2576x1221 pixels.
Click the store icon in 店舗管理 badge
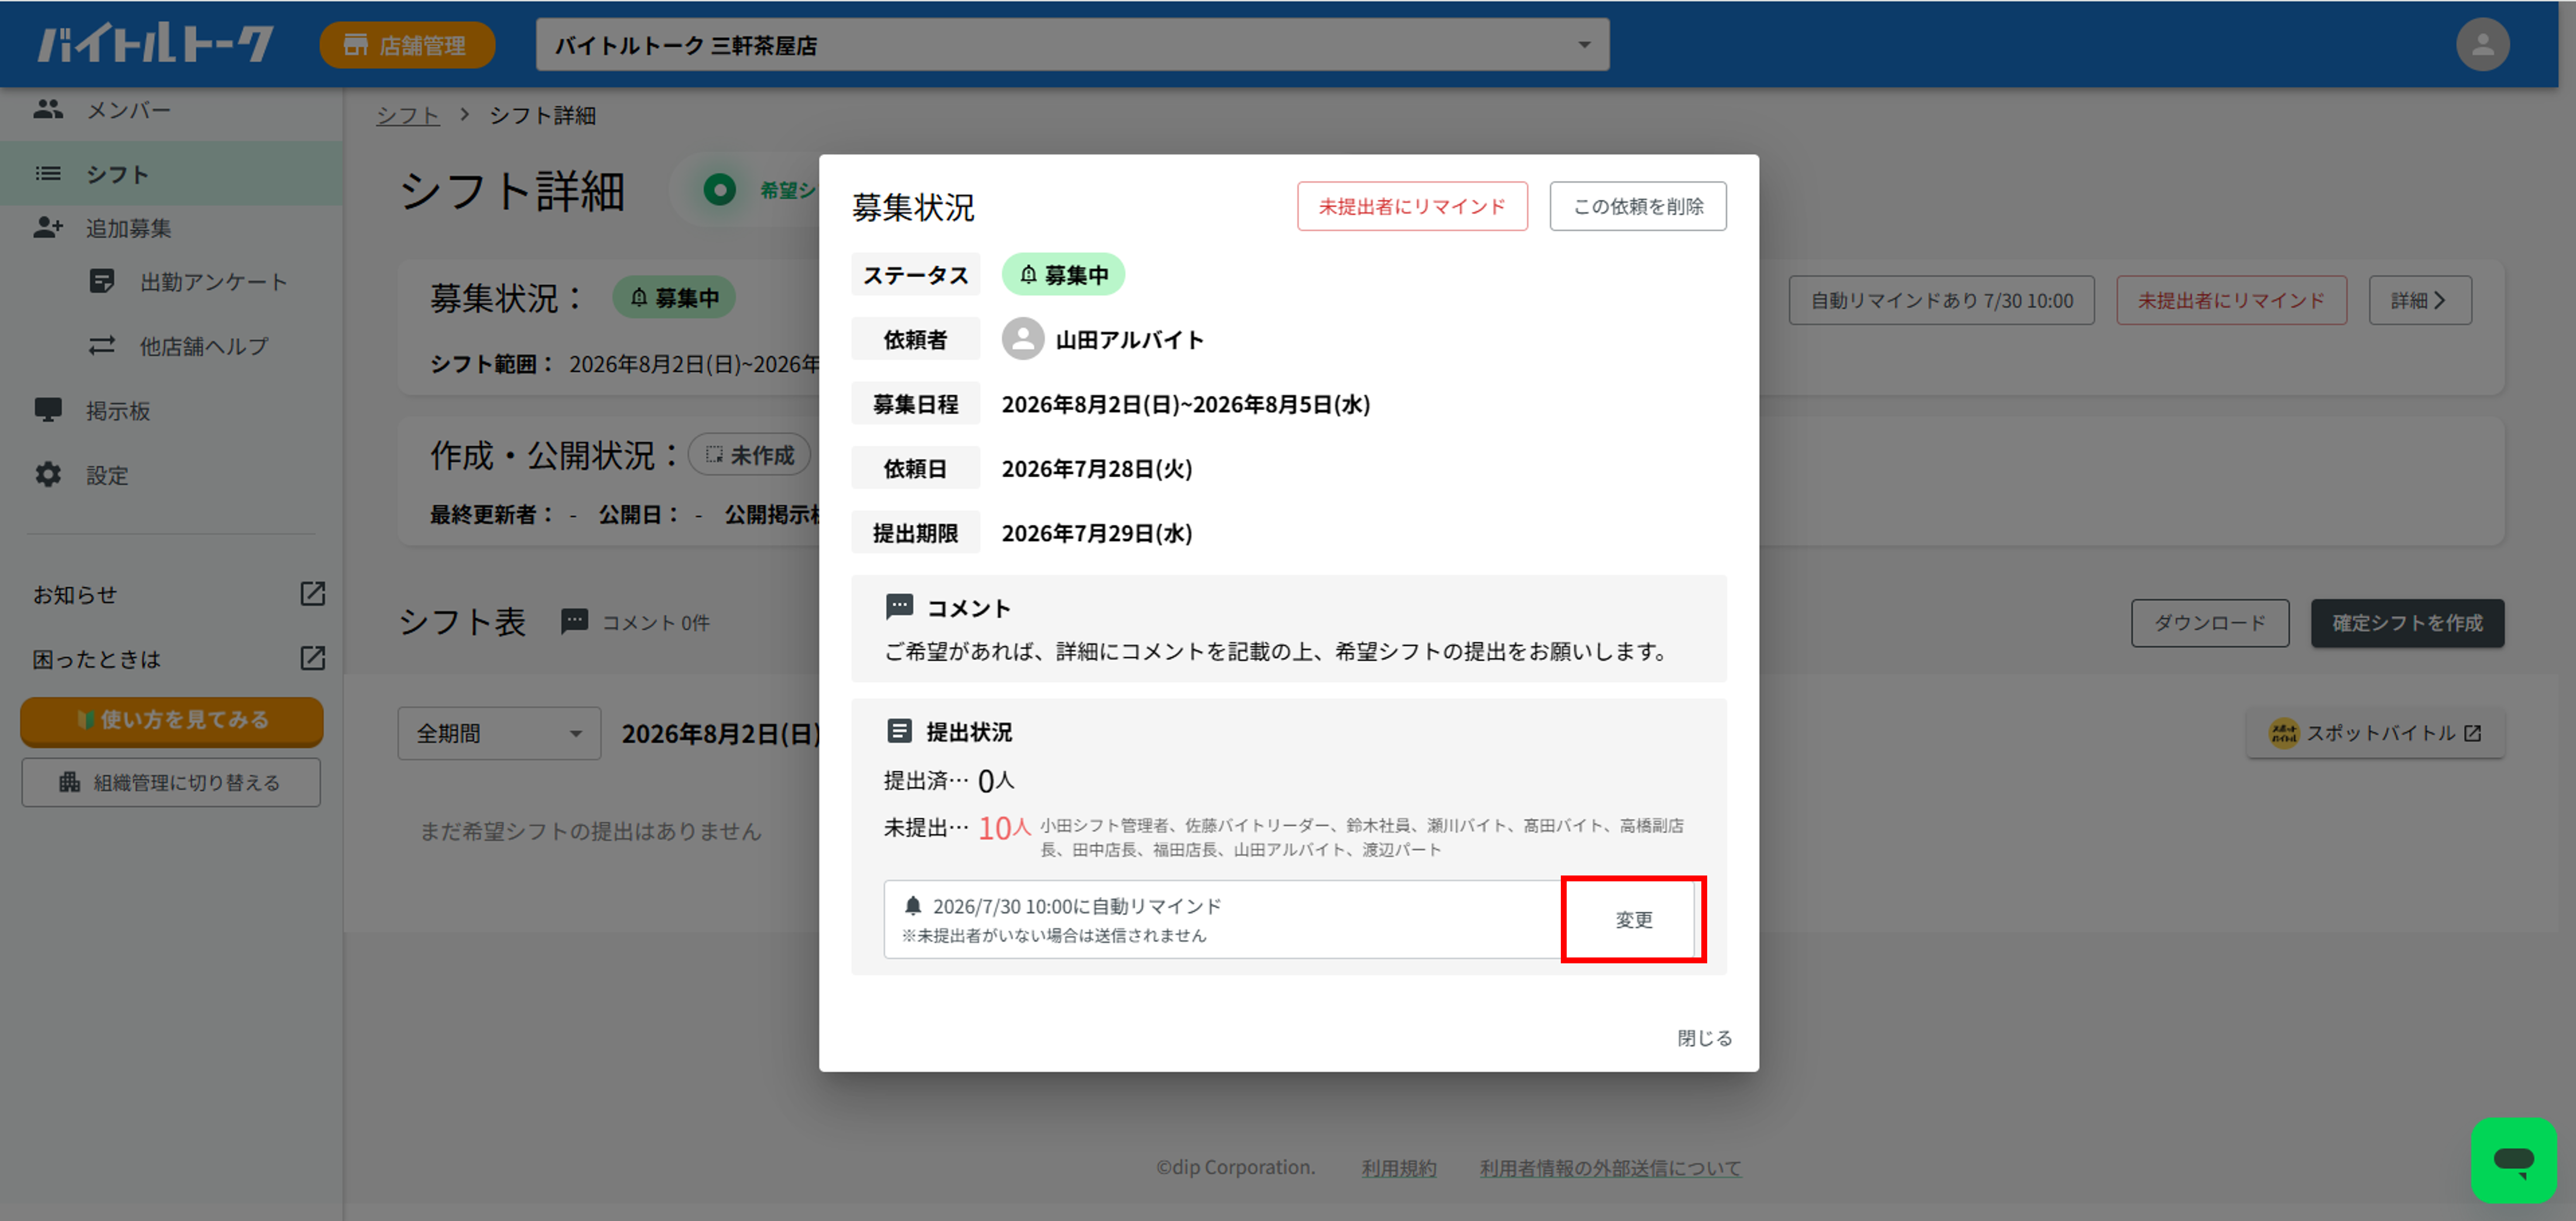pyautogui.click(x=355, y=45)
